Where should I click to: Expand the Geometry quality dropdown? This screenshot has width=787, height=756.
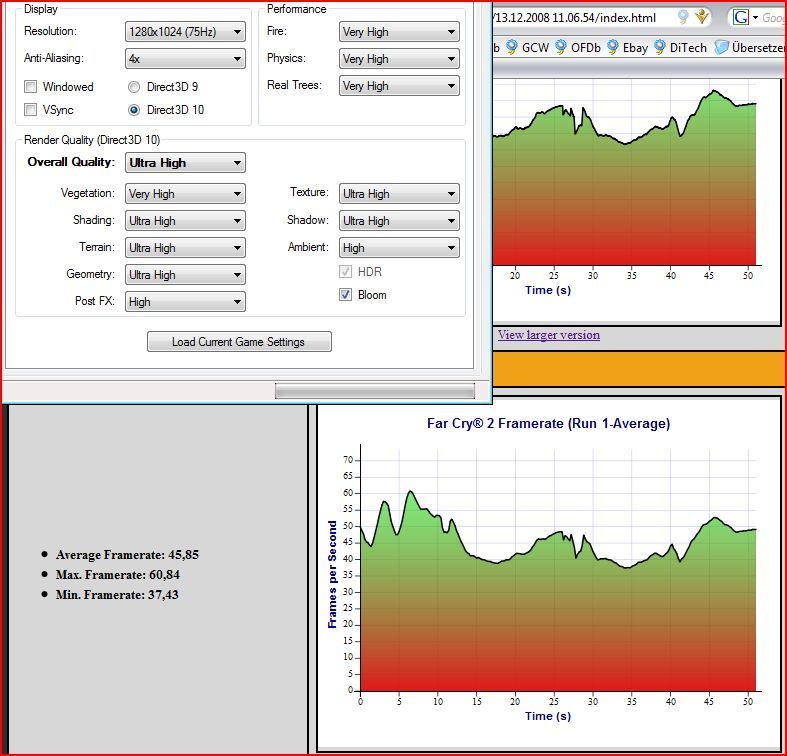pos(185,275)
